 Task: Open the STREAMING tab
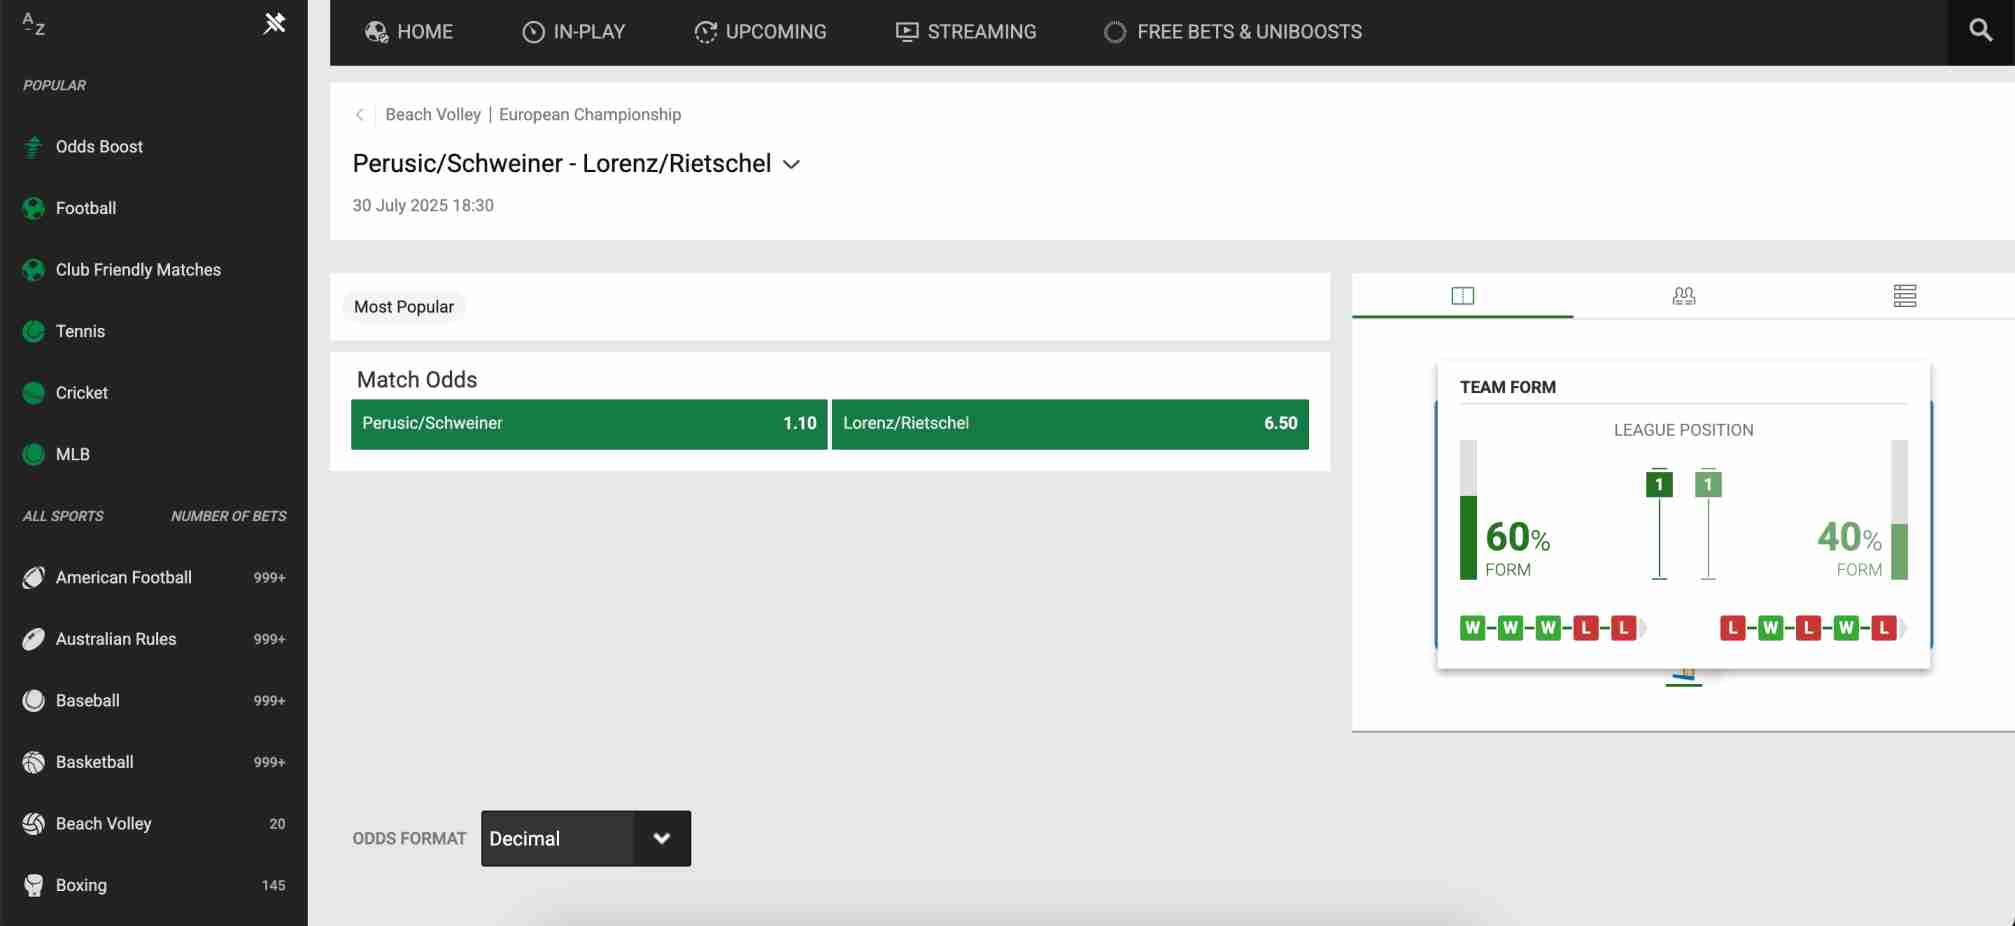point(965,32)
